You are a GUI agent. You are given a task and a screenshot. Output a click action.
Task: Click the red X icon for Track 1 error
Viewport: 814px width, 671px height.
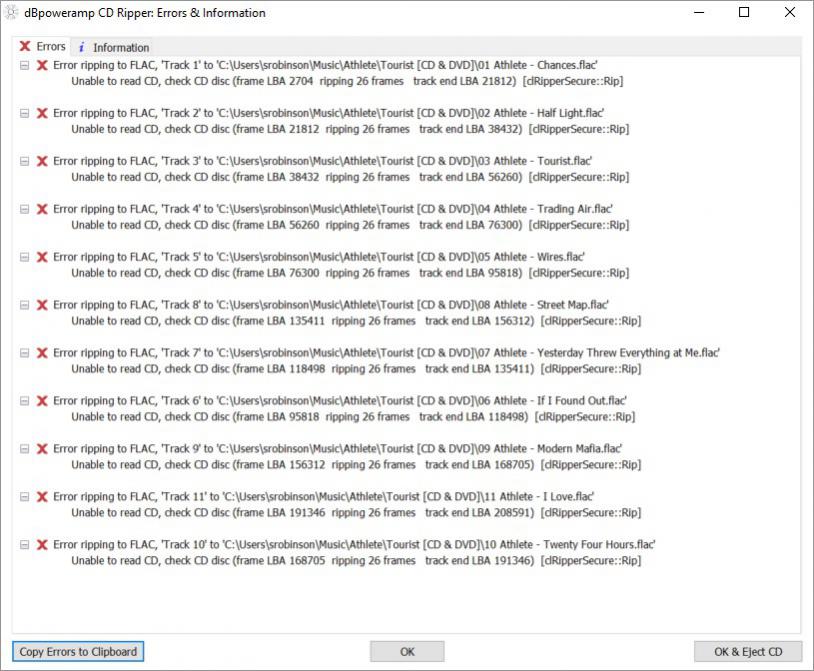(42, 65)
